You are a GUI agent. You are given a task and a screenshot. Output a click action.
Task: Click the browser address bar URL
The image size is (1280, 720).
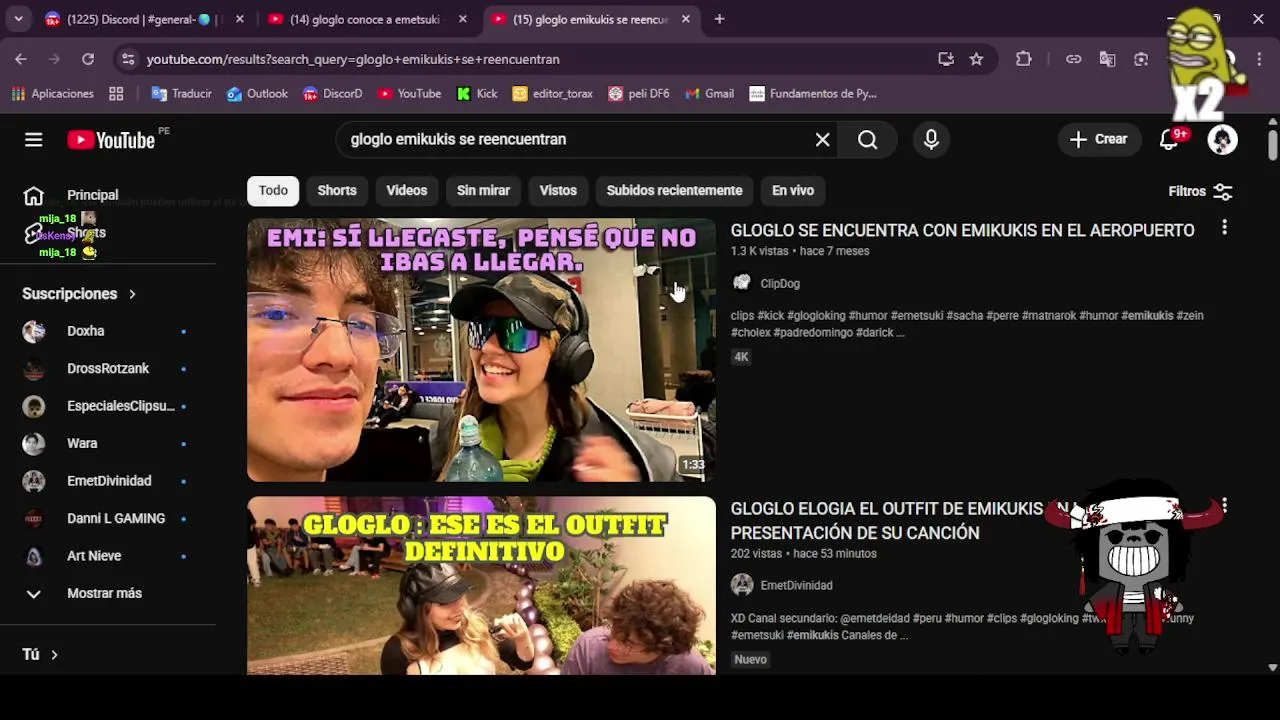pos(353,59)
